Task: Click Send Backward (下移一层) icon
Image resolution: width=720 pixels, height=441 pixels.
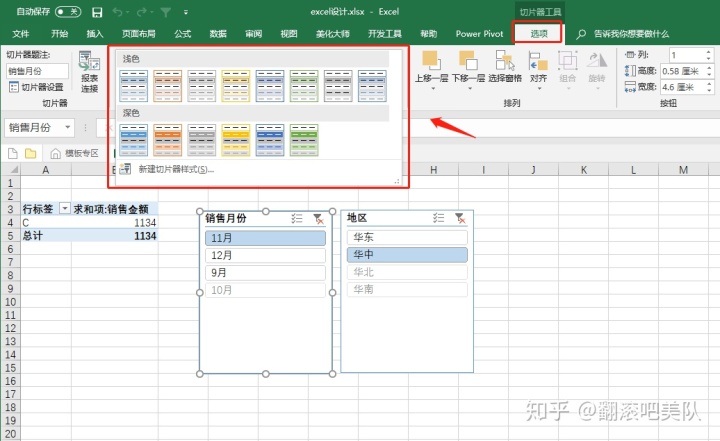Action: tap(468, 60)
